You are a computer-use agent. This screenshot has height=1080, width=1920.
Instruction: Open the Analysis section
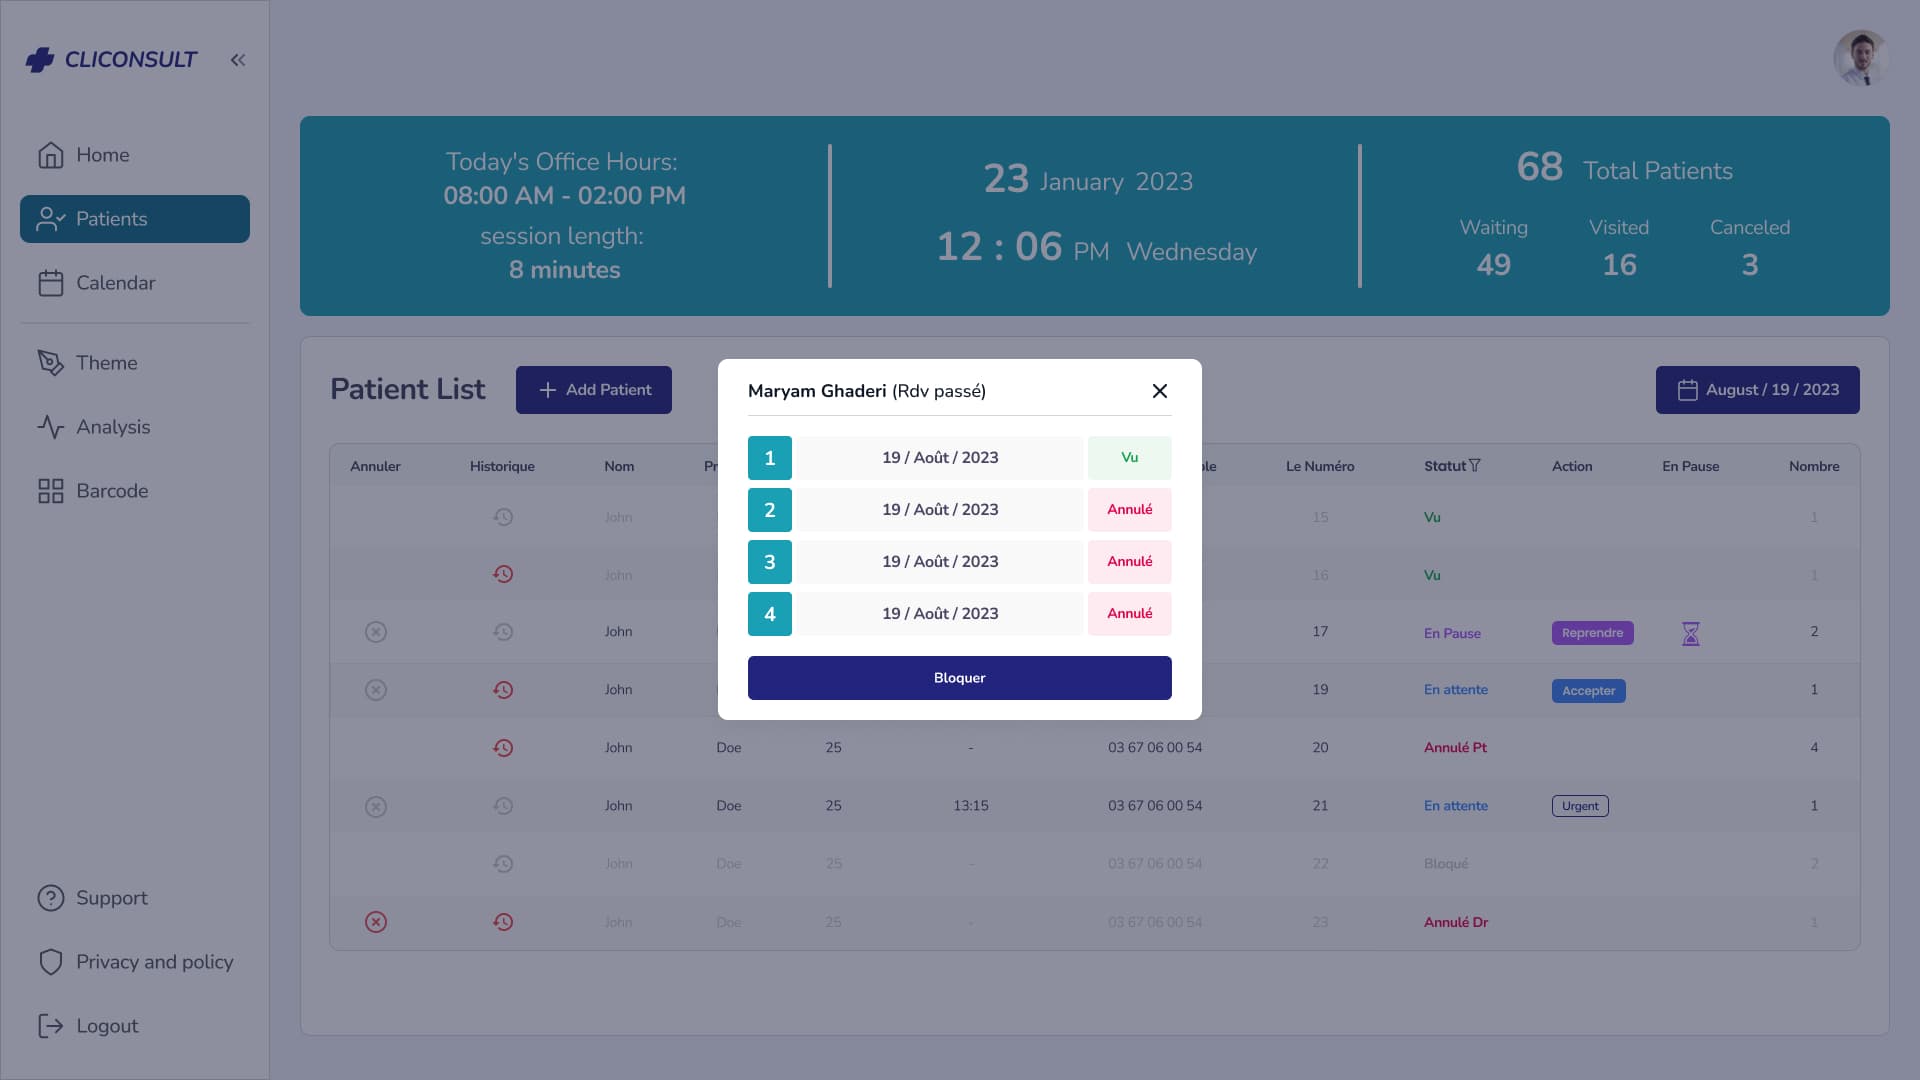(135, 427)
